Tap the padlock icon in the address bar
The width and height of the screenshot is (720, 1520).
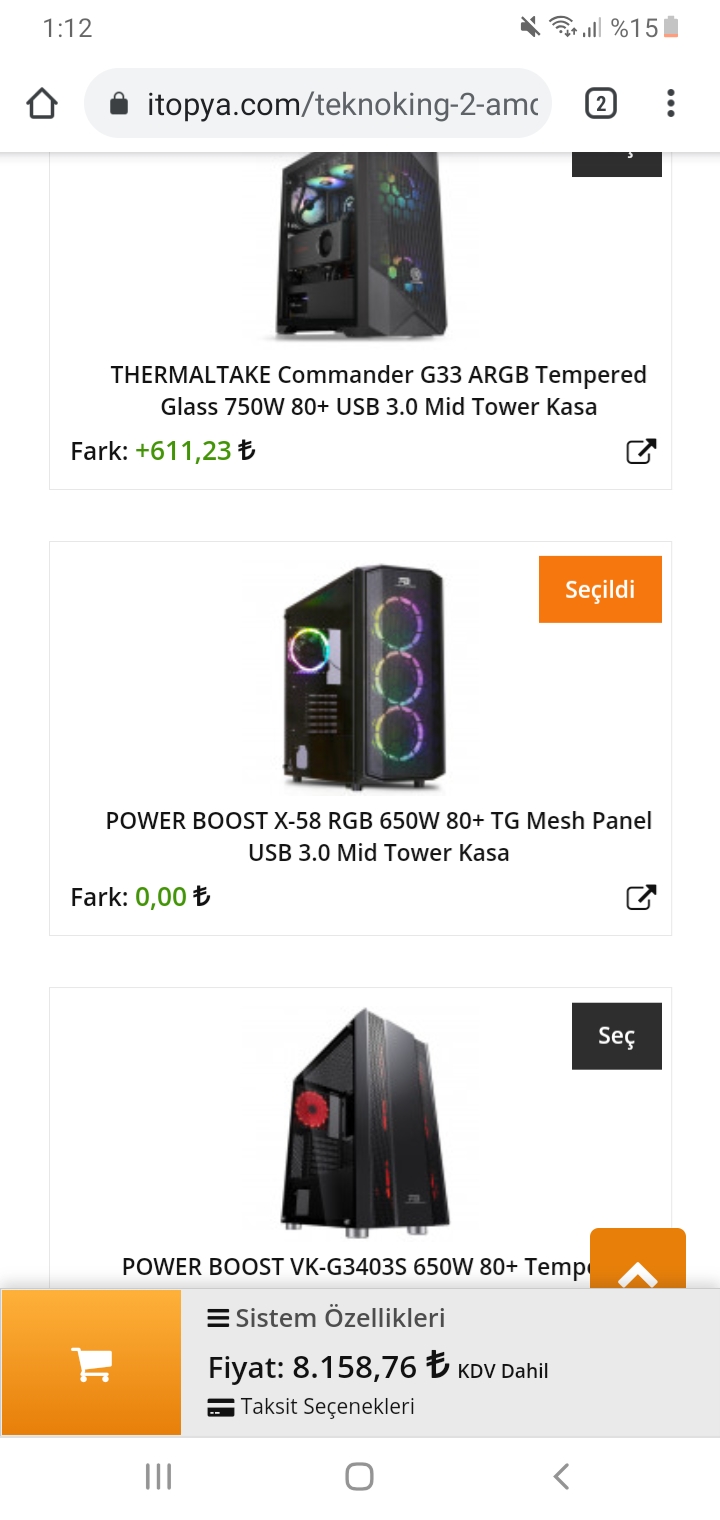[x=120, y=102]
